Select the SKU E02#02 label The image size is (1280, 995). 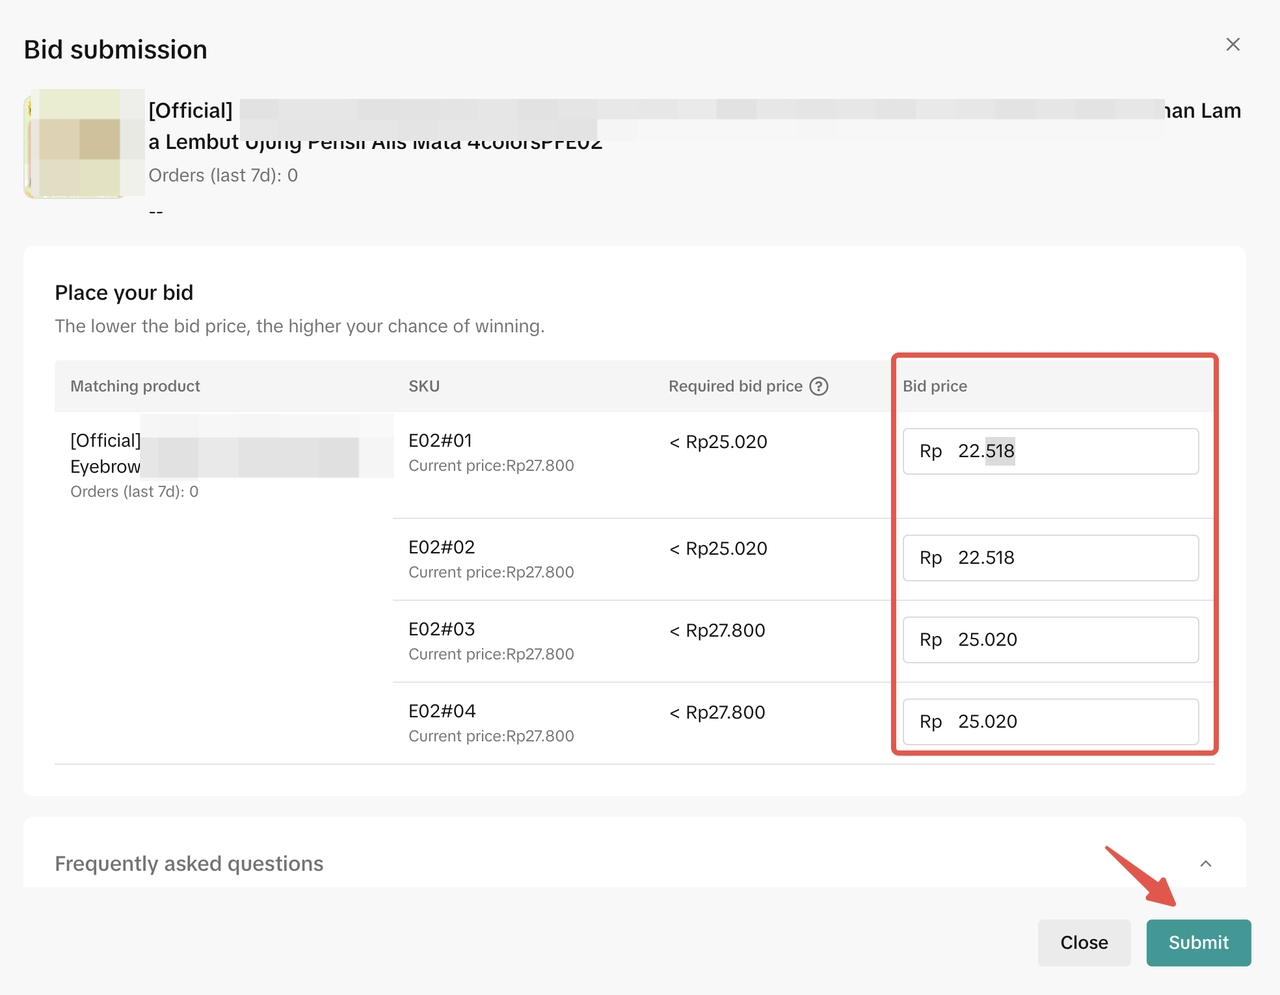tap(441, 548)
